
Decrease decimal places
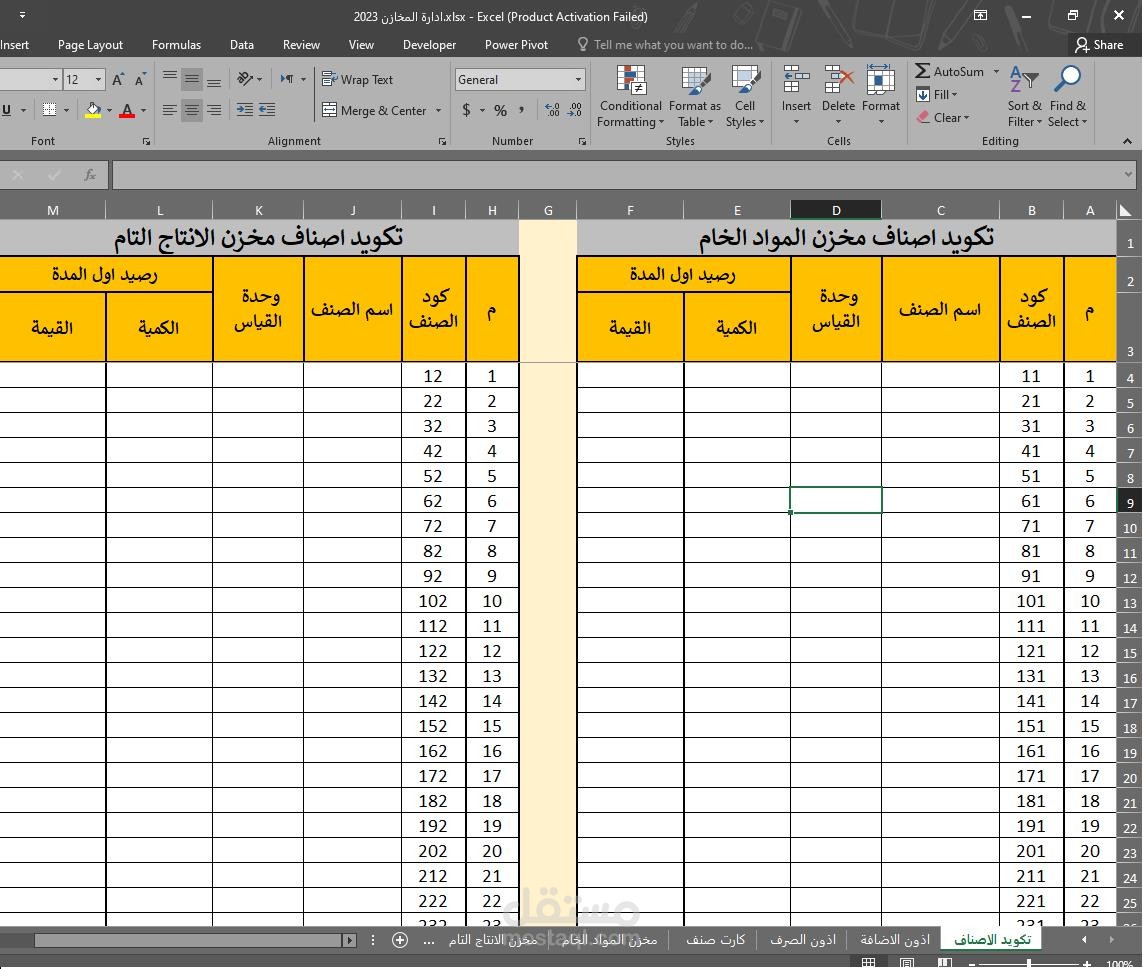(x=575, y=110)
